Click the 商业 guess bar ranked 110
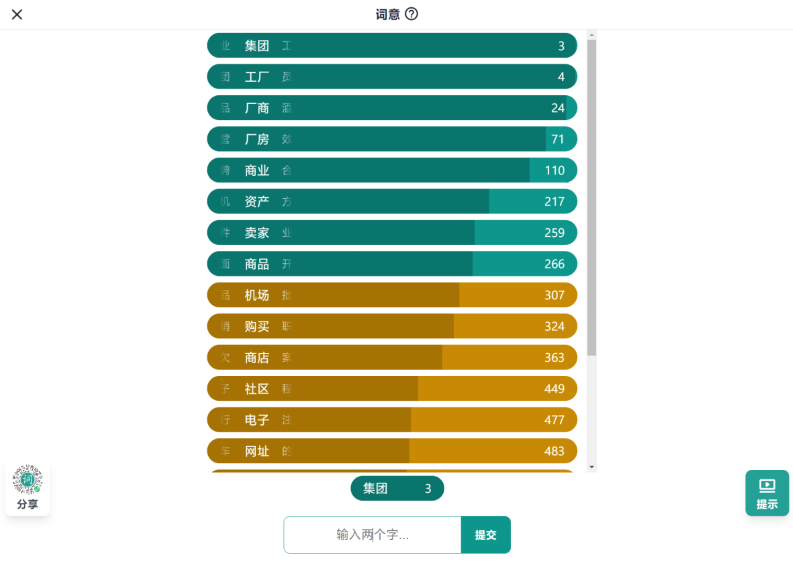The height and width of the screenshot is (564, 793). tap(392, 170)
